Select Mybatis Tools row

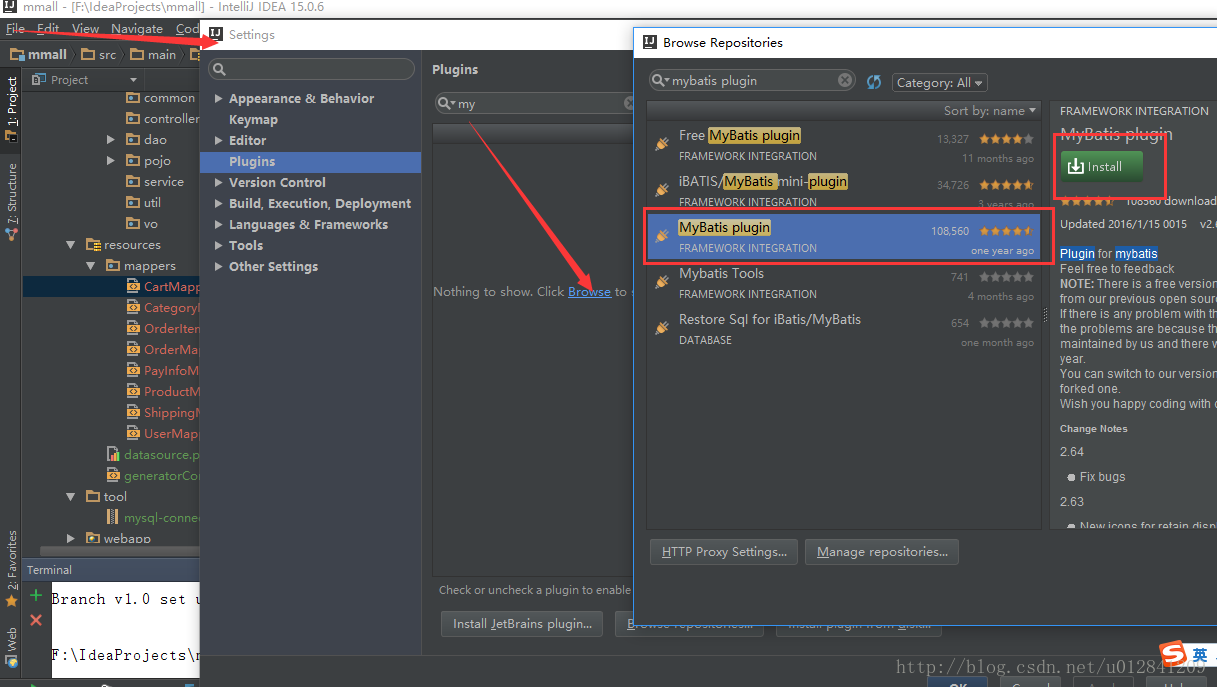(x=844, y=283)
